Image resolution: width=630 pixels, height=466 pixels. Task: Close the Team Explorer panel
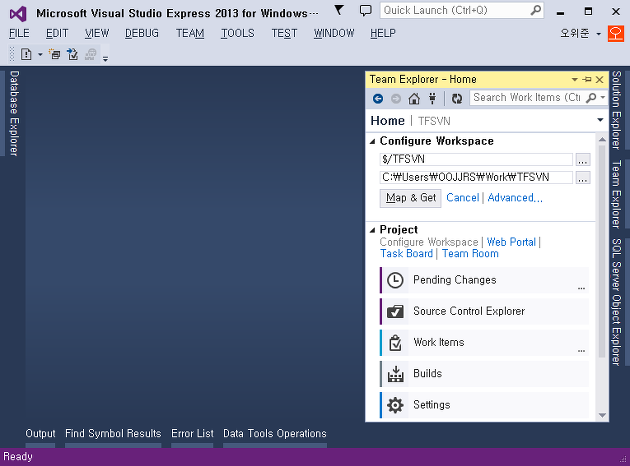click(x=599, y=80)
